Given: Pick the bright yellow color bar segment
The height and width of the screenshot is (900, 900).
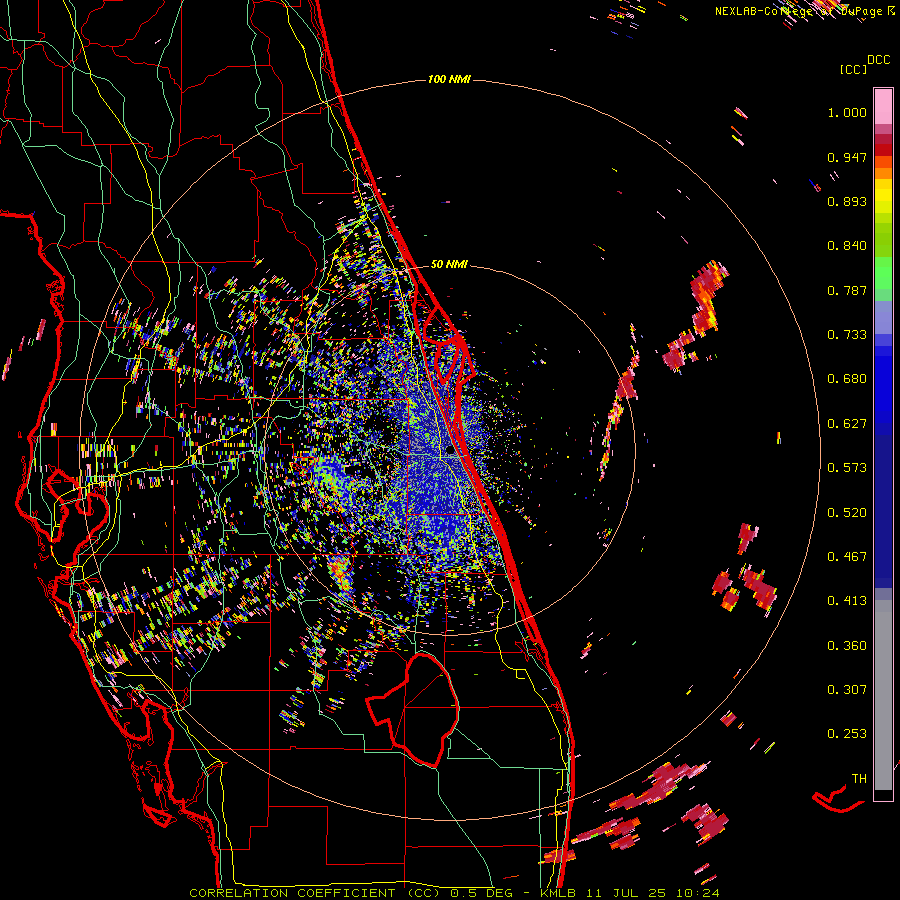Looking at the screenshot, I should coord(883,197).
